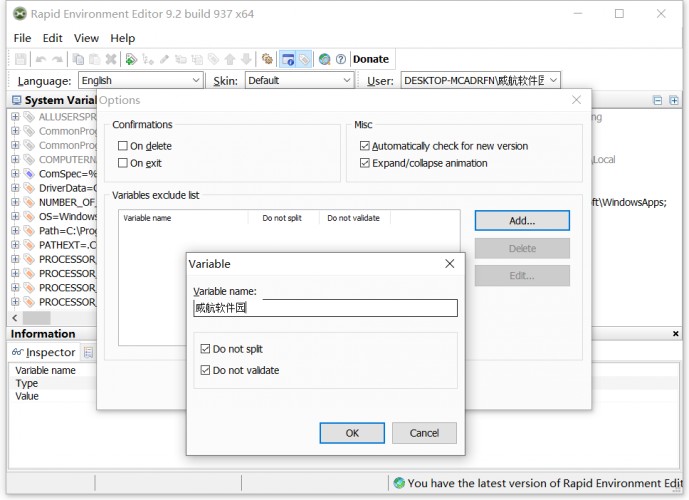Expand the ALLUSERSPROFILE tree node
The width and height of the screenshot is (689, 500).
click(15, 116)
